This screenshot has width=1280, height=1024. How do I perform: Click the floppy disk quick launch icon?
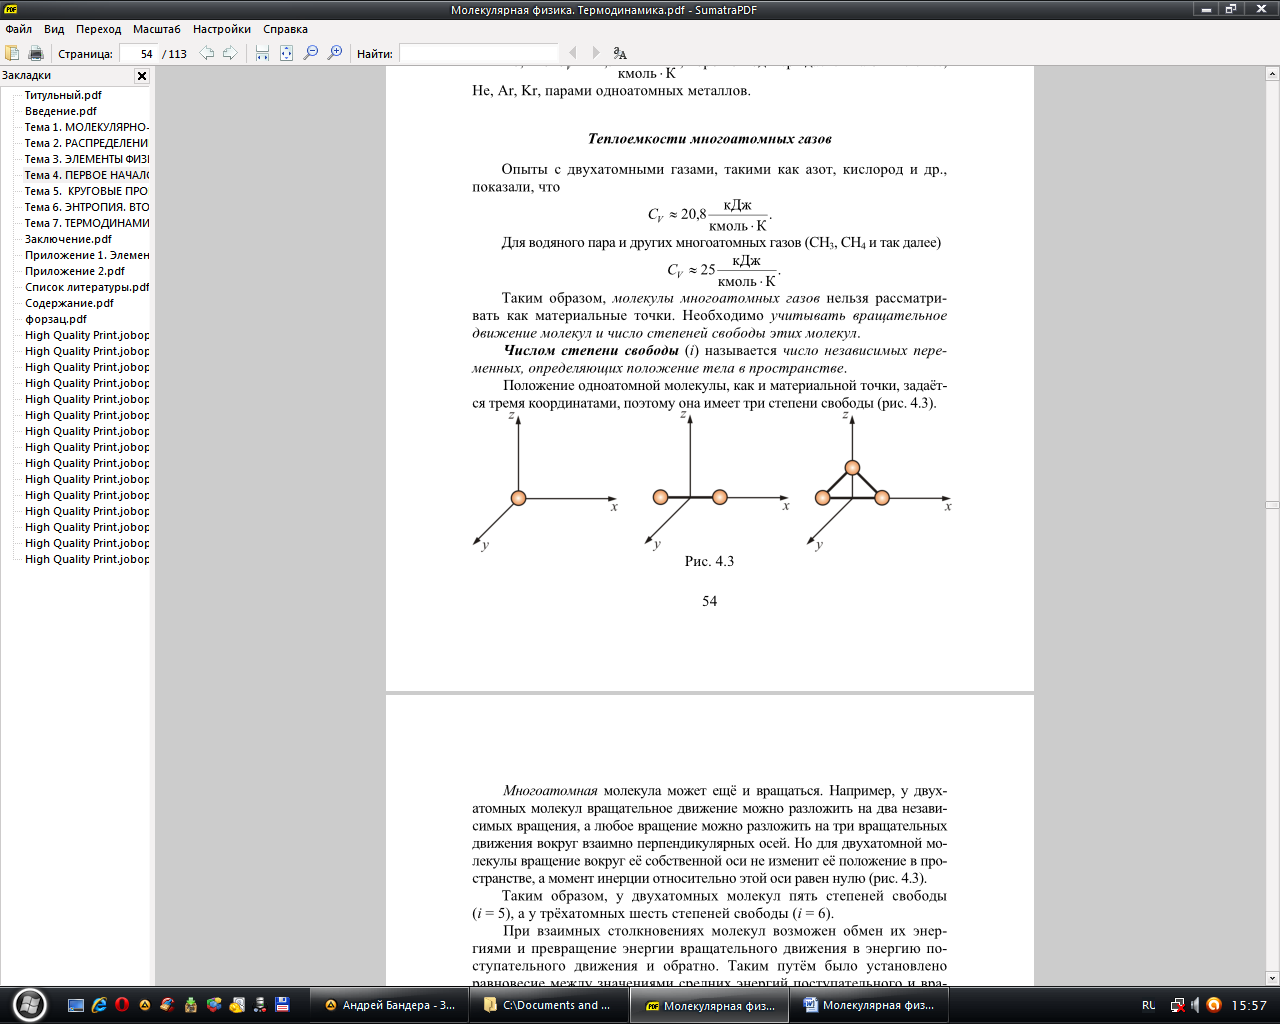[x=283, y=1005]
